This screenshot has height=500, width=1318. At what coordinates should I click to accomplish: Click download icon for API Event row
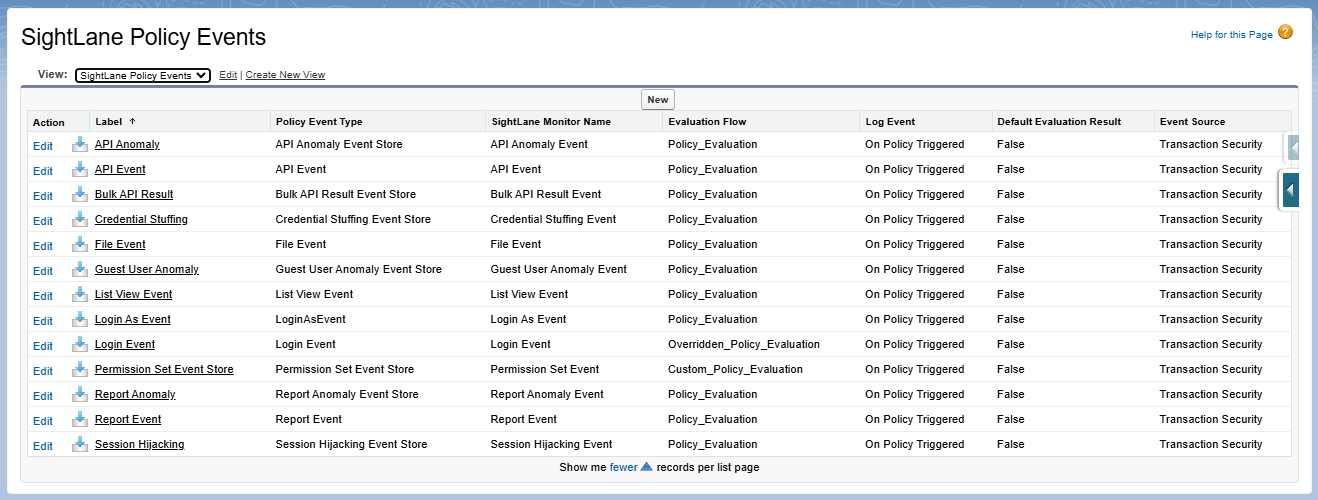(79, 170)
